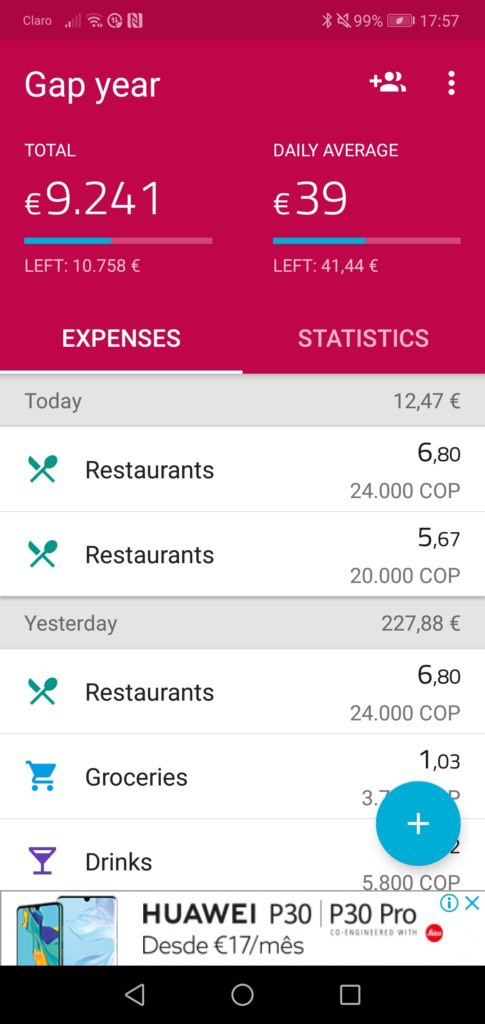Tap the daily average progress bar

pos(367,241)
